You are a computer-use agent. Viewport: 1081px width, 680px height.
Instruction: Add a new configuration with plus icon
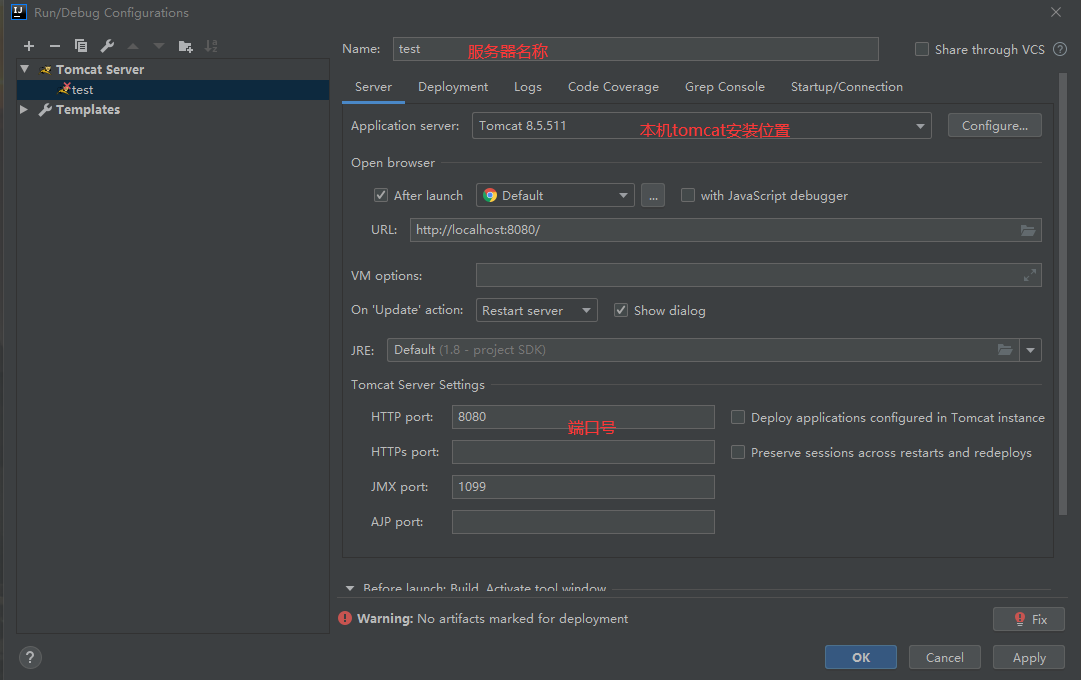coord(29,46)
